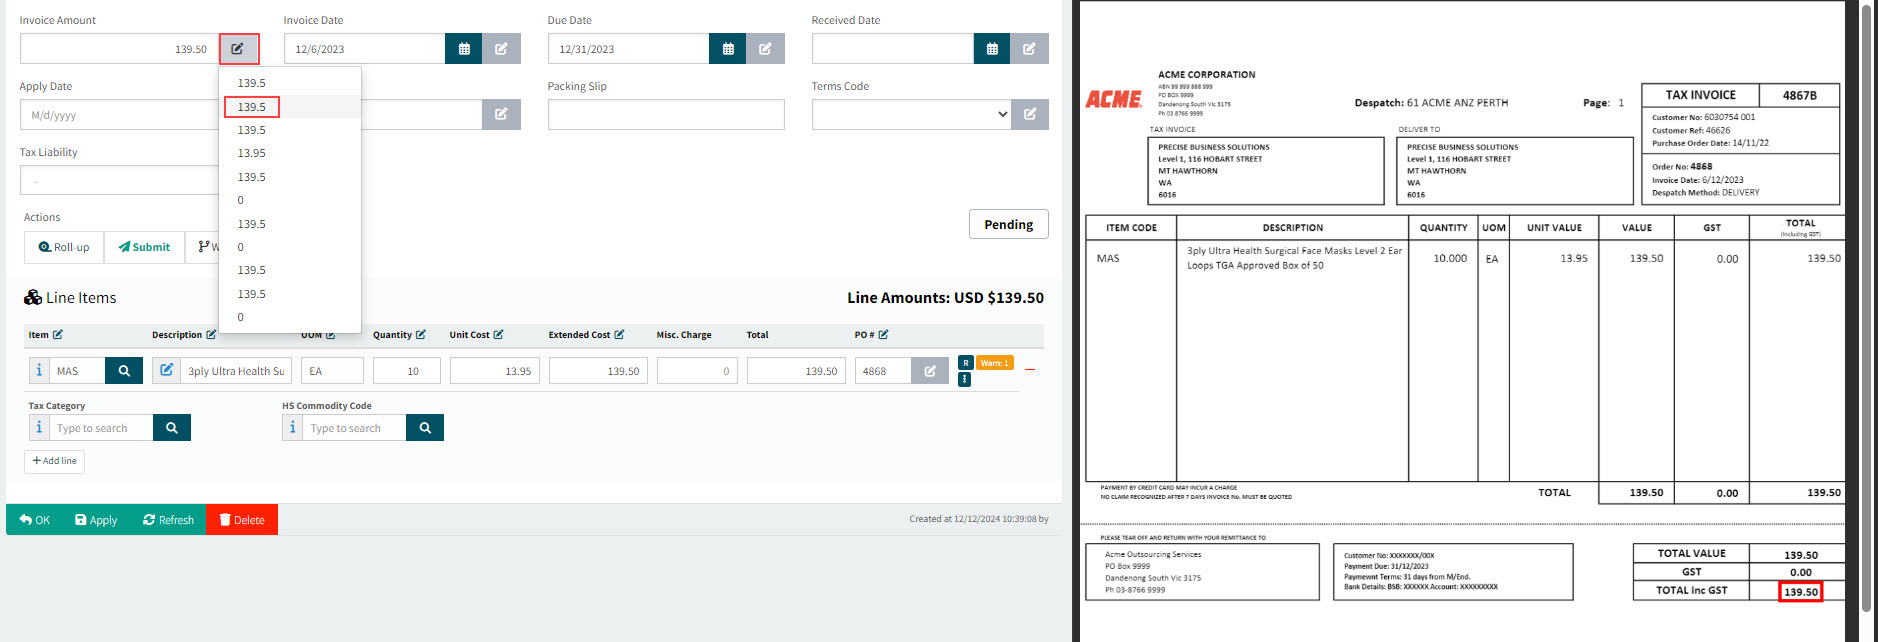1878x642 pixels.
Task: Click the Packing Slip input field
Action: (665, 115)
